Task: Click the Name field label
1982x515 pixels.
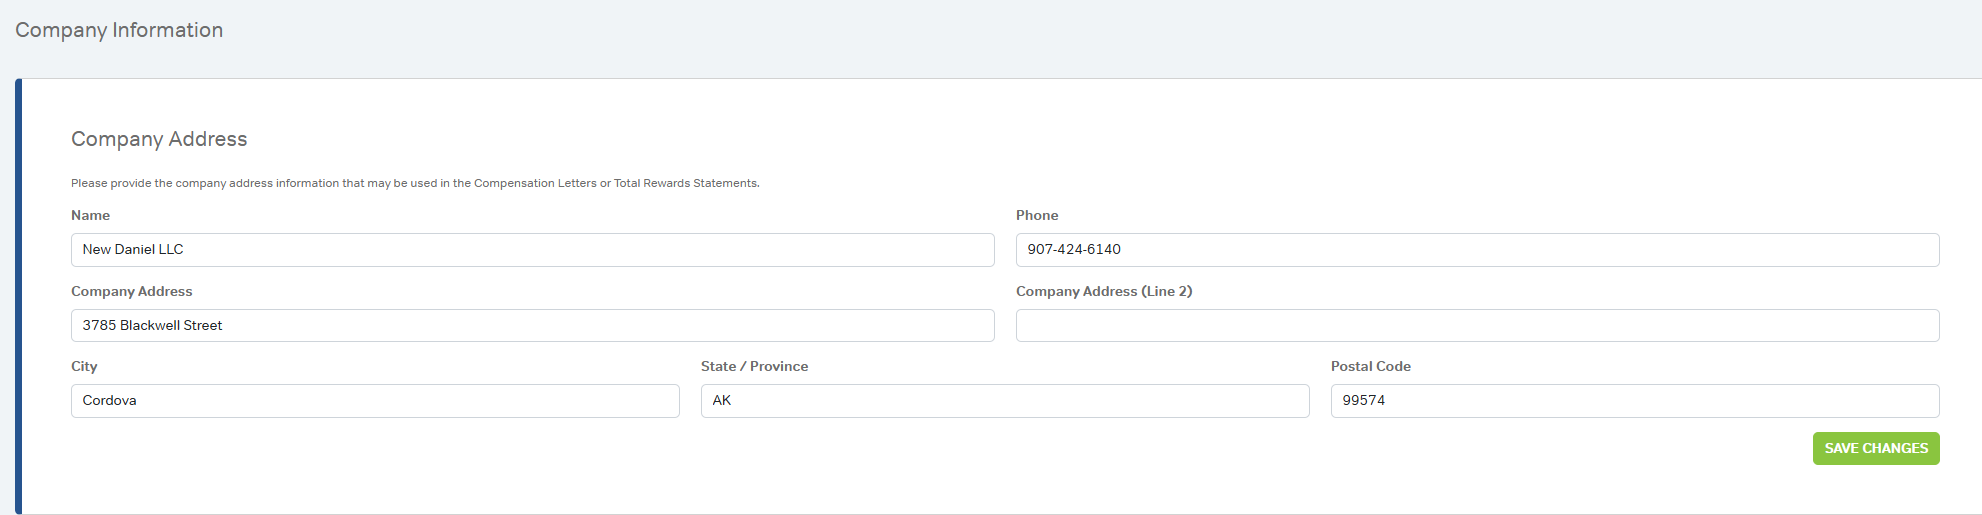Action: click(91, 216)
